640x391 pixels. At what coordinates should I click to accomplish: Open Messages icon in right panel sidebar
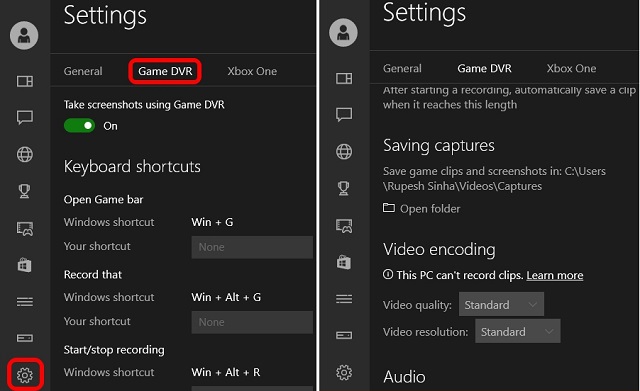click(344, 115)
